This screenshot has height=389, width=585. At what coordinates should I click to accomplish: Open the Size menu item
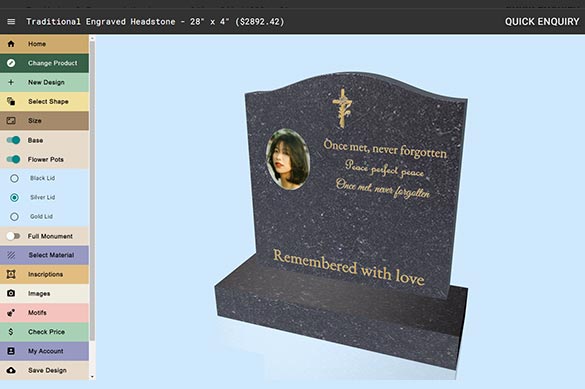44,120
